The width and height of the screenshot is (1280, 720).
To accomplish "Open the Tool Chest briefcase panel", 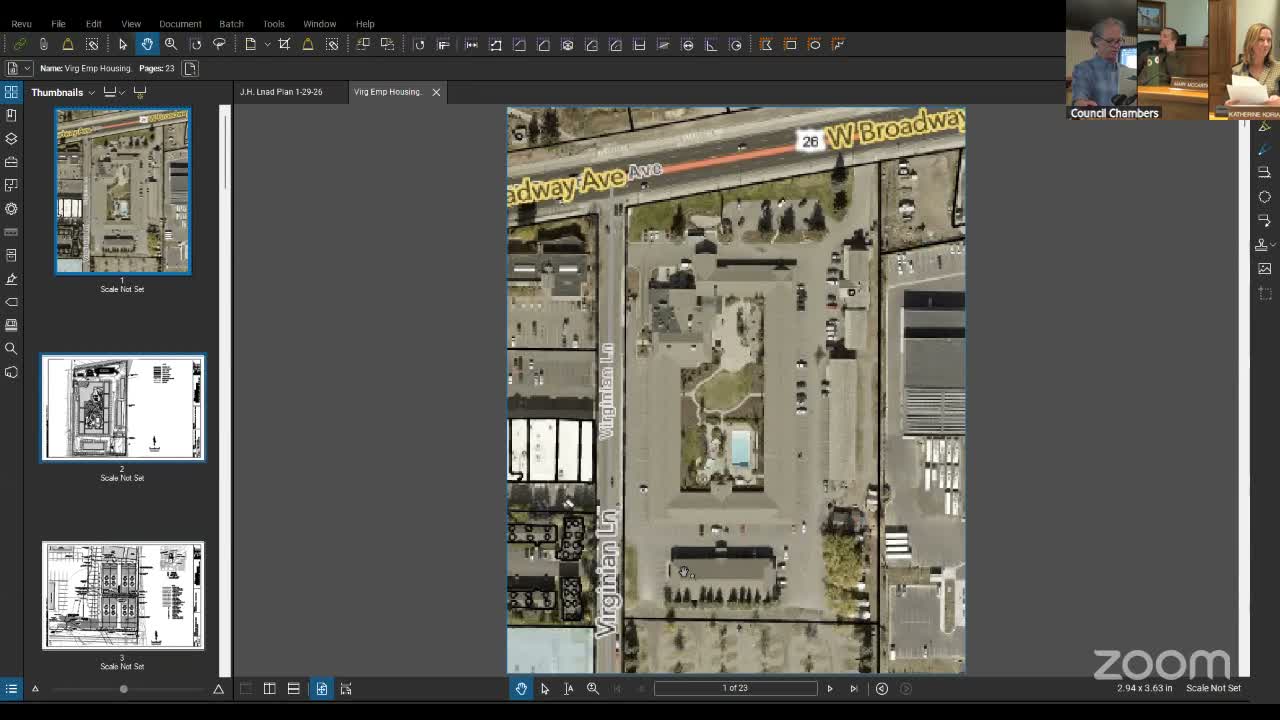I will (11, 162).
